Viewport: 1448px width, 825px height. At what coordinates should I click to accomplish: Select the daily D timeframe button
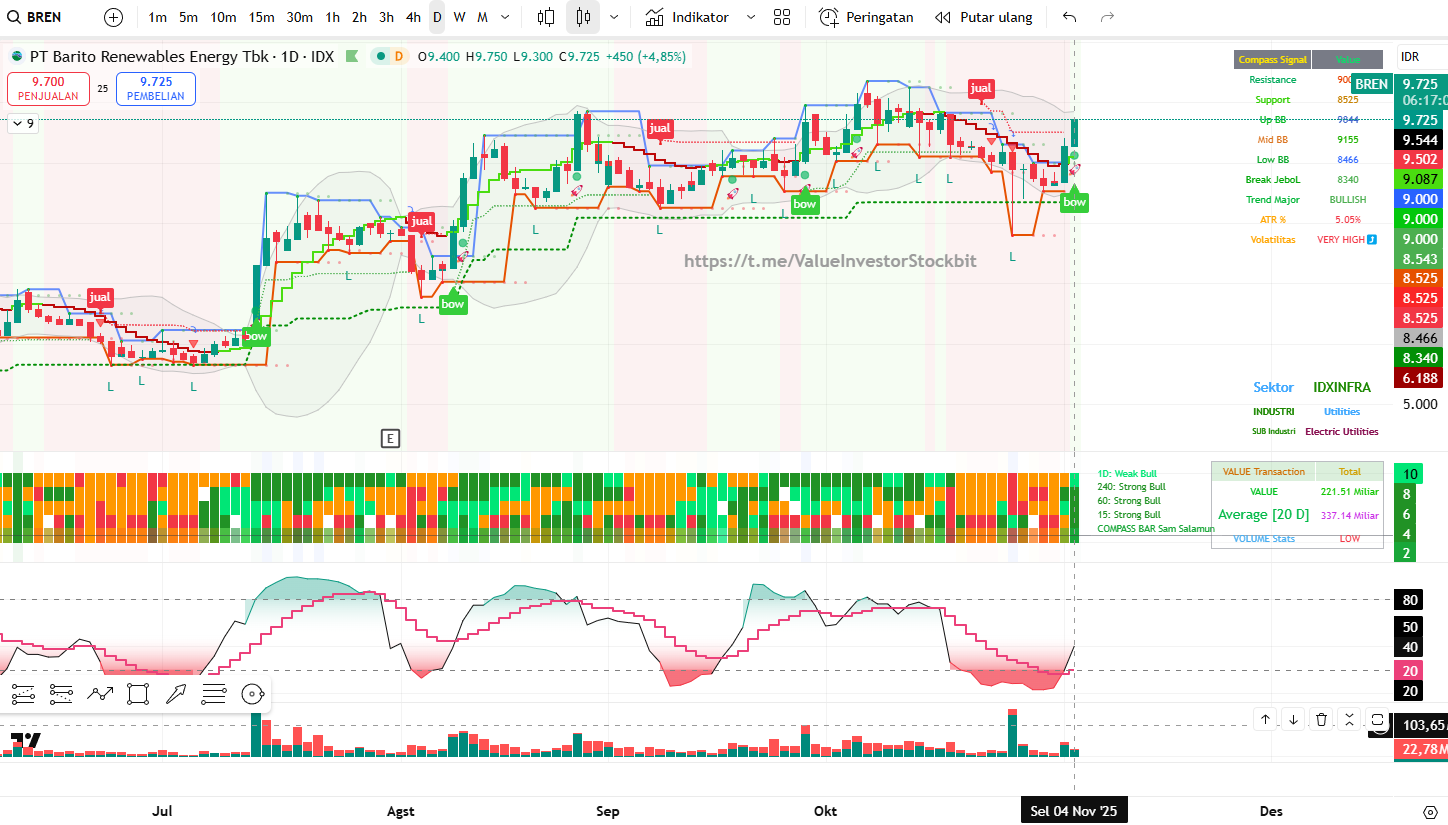(437, 17)
